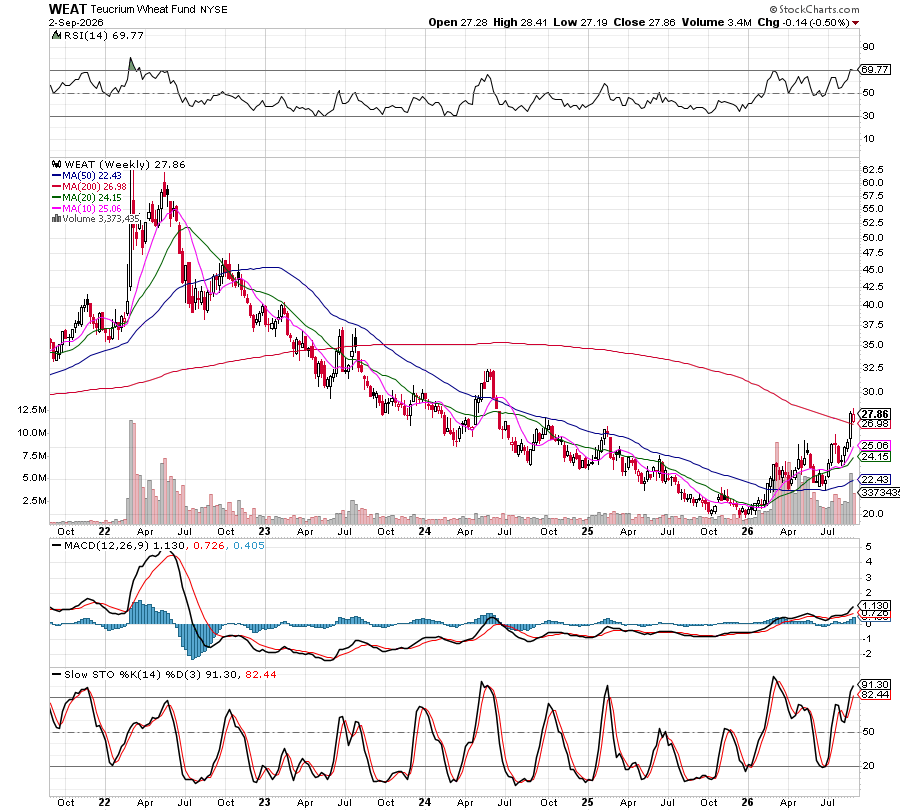Click the RSI(14) 69.77 panel label
Viewport: 900px width, 811px height.
(103, 36)
